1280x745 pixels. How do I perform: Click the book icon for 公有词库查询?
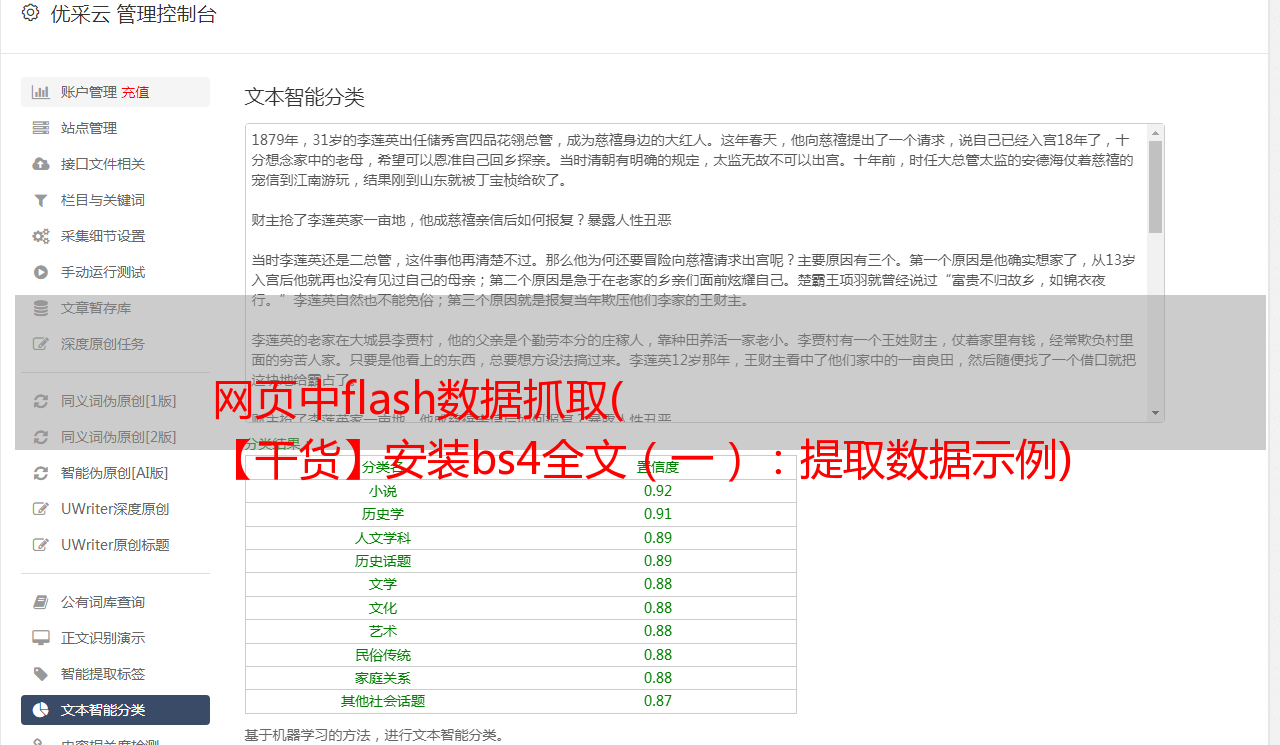(x=41, y=602)
